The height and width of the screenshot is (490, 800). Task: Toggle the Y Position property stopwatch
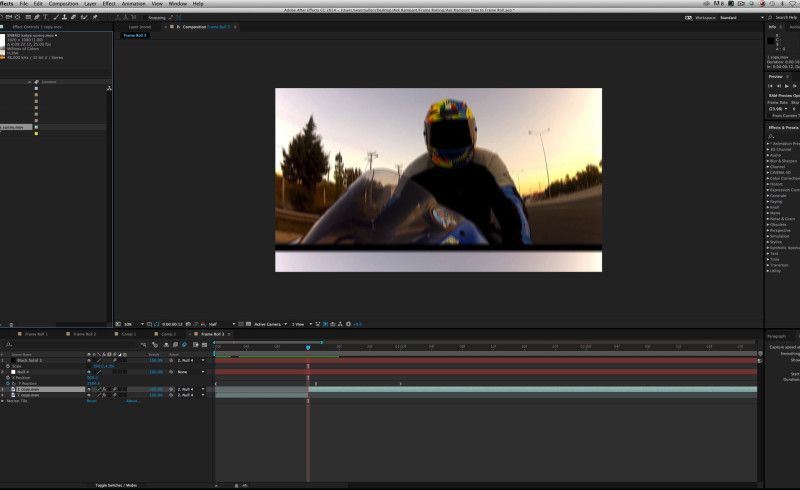click(8, 383)
